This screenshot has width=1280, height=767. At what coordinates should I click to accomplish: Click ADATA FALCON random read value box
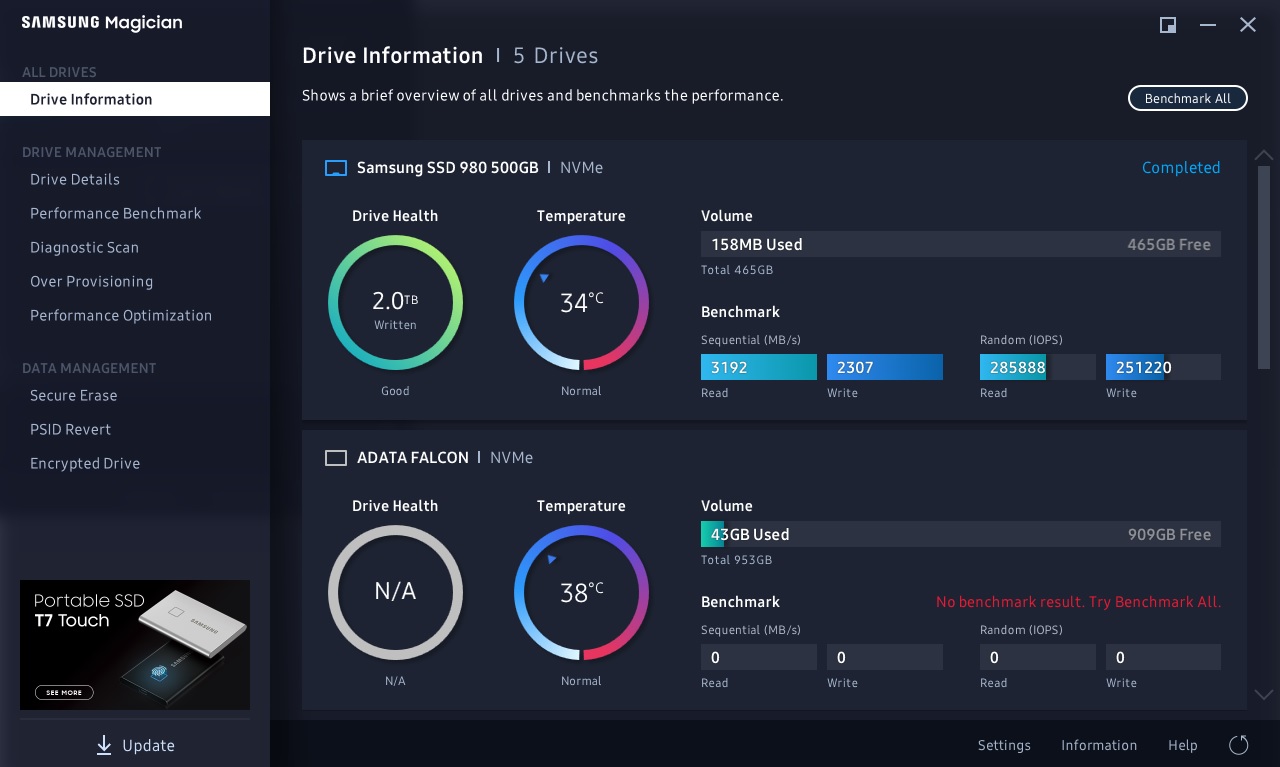(1038, 657)
